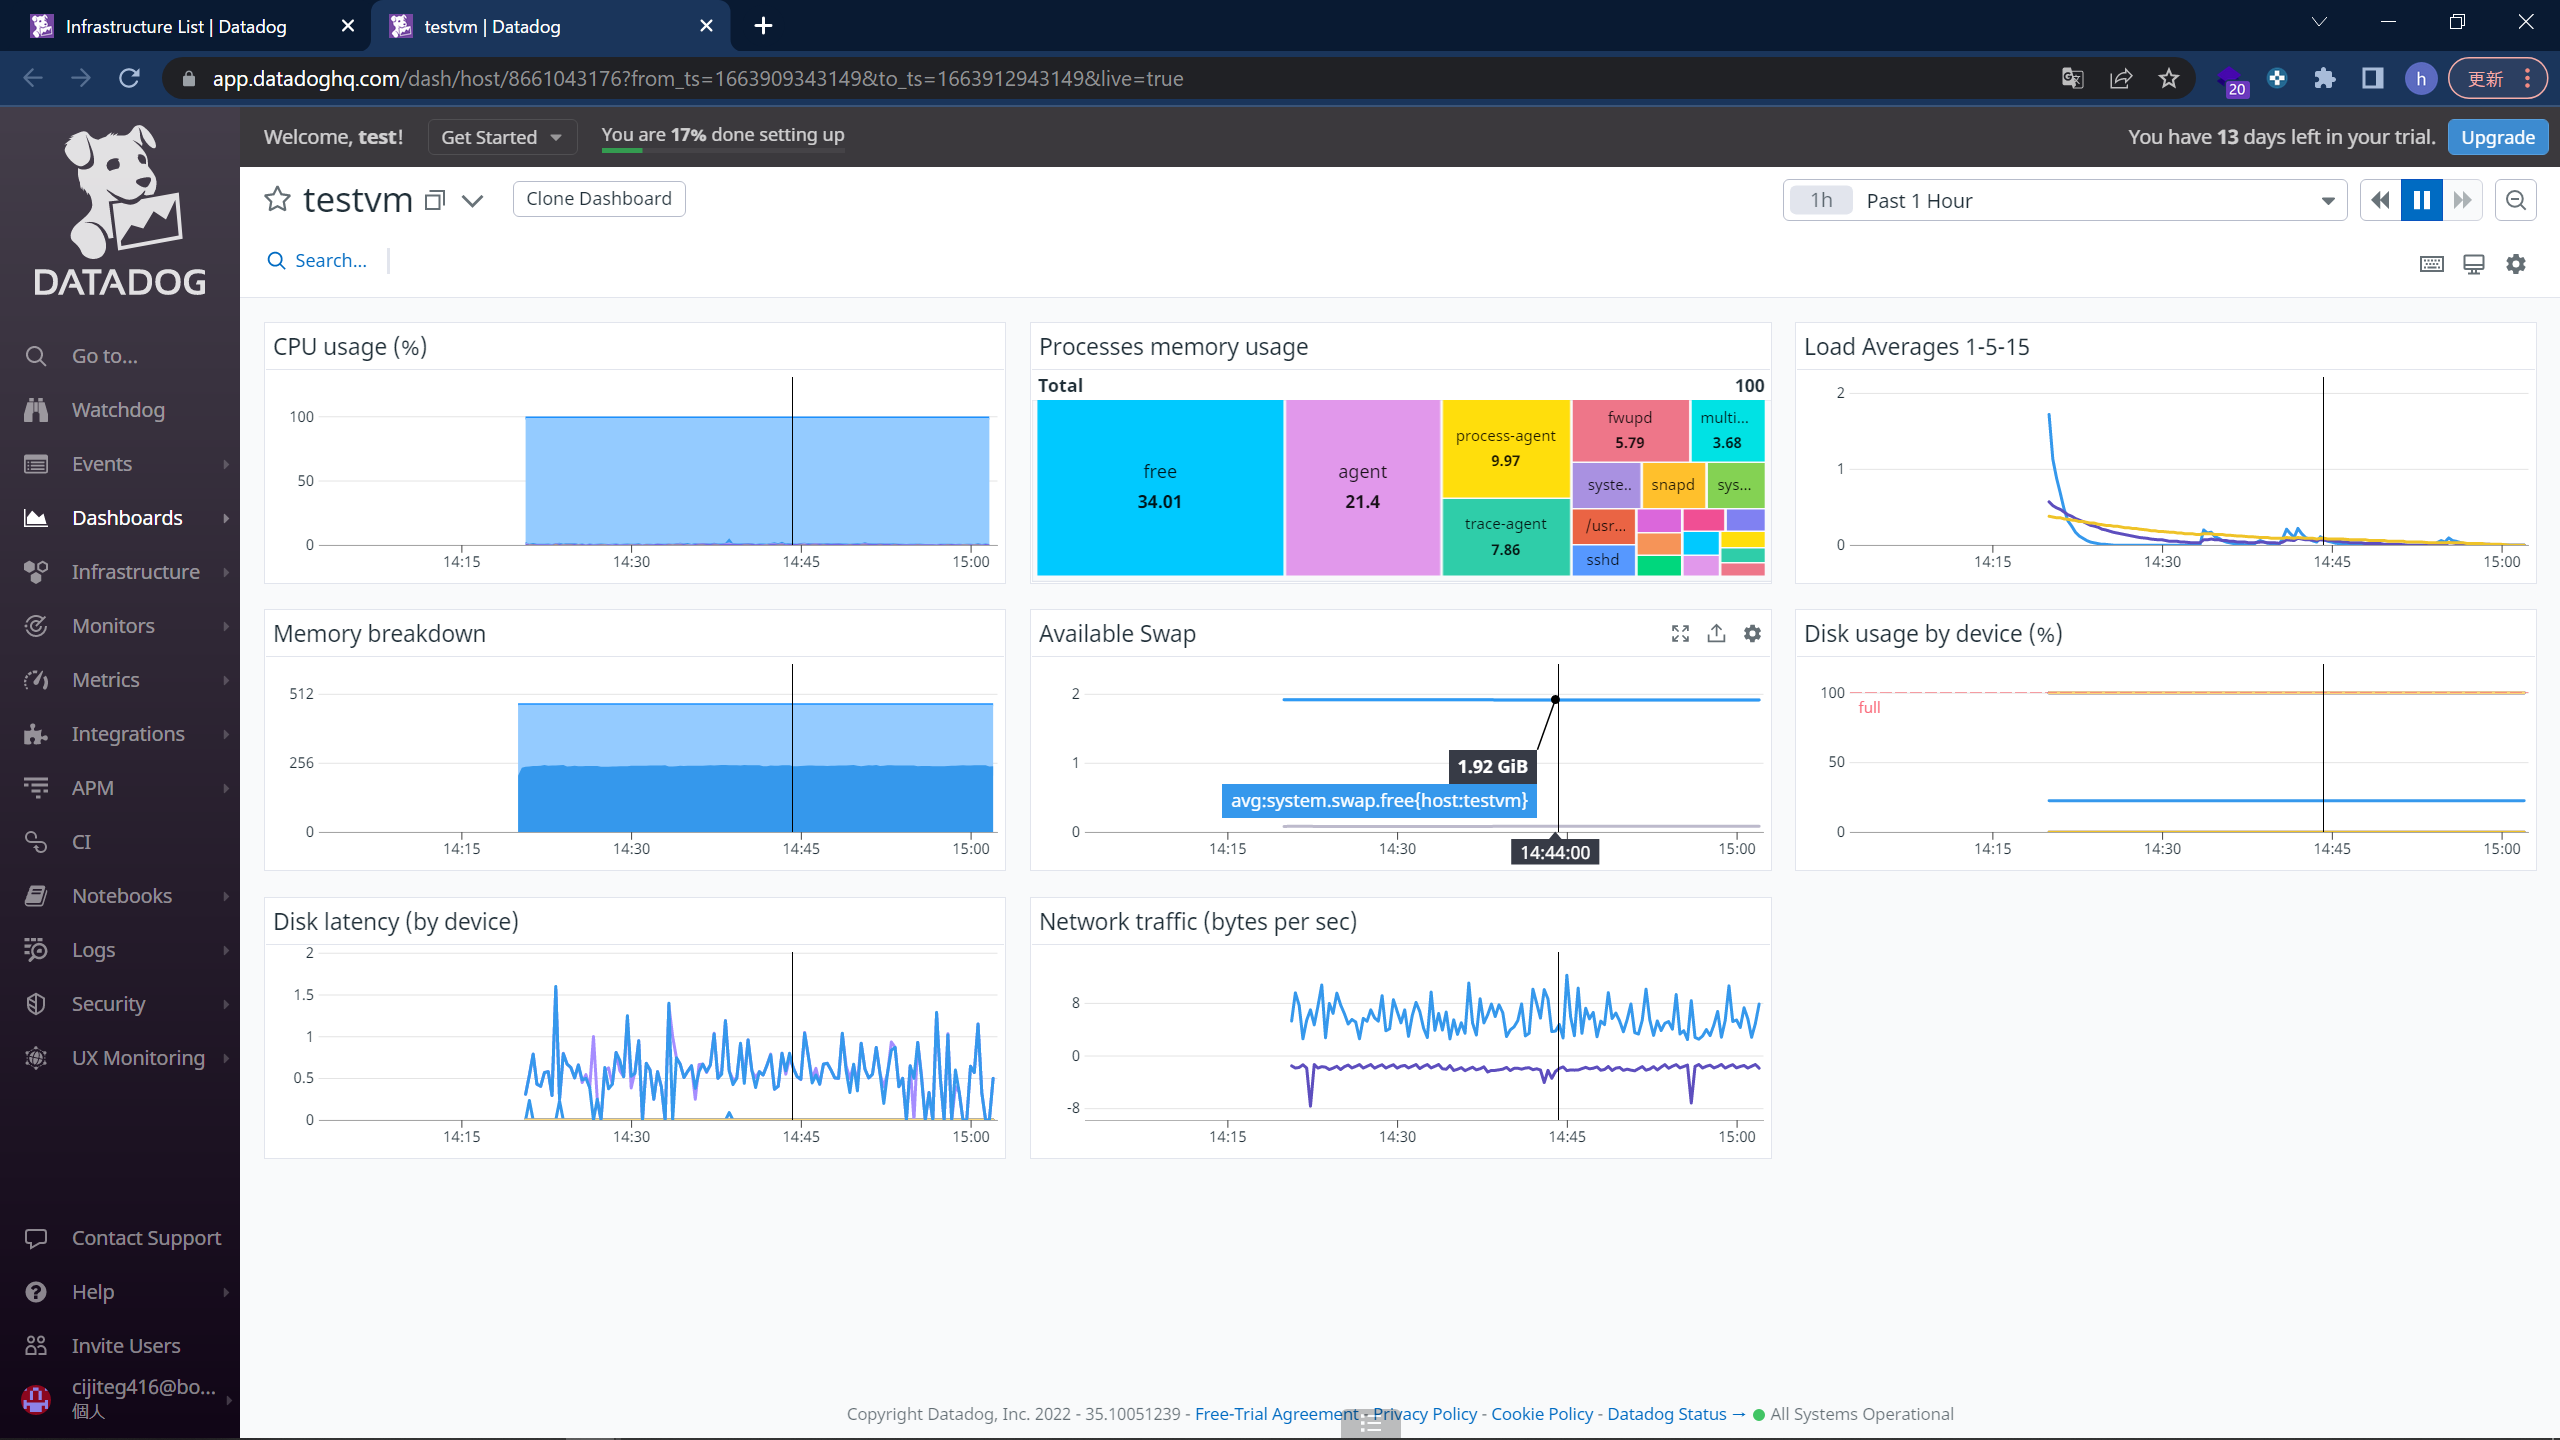Click the Logs sidebar icon
The height and width of the screenshot is (1440, 2560).
click(39, 949)
